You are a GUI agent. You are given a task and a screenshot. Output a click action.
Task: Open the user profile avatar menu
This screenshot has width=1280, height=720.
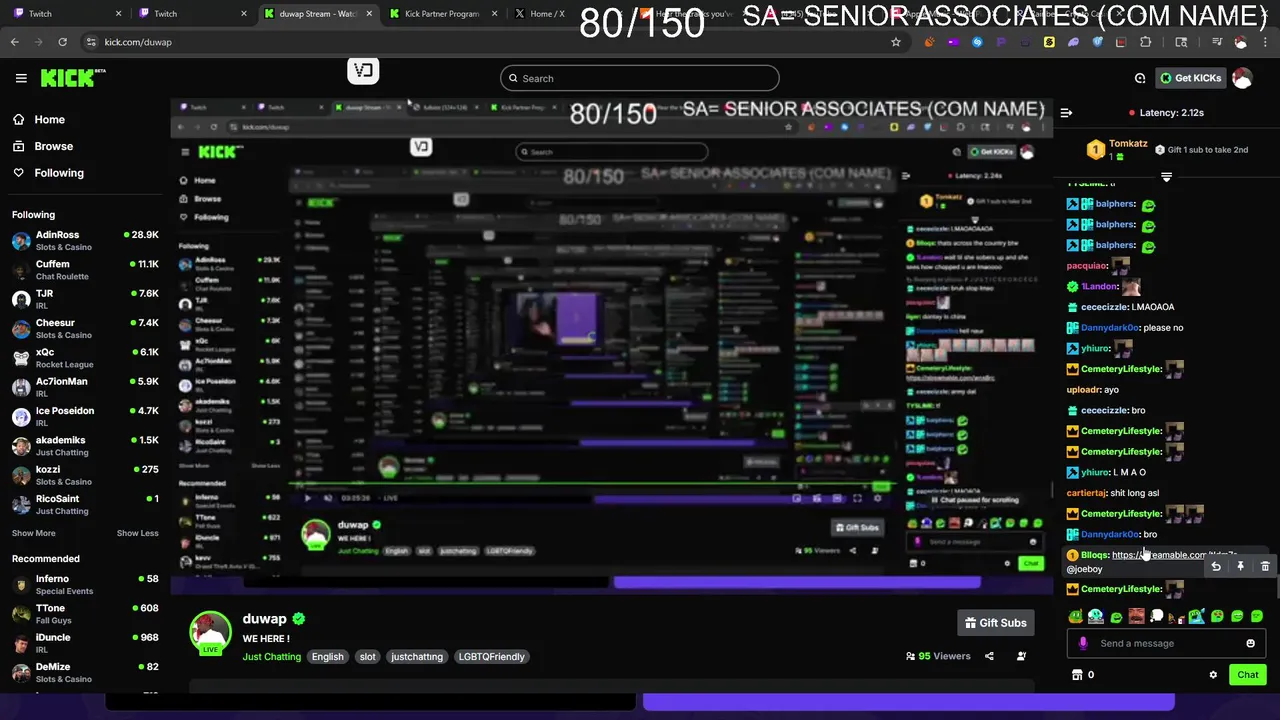coord(1242,78)
